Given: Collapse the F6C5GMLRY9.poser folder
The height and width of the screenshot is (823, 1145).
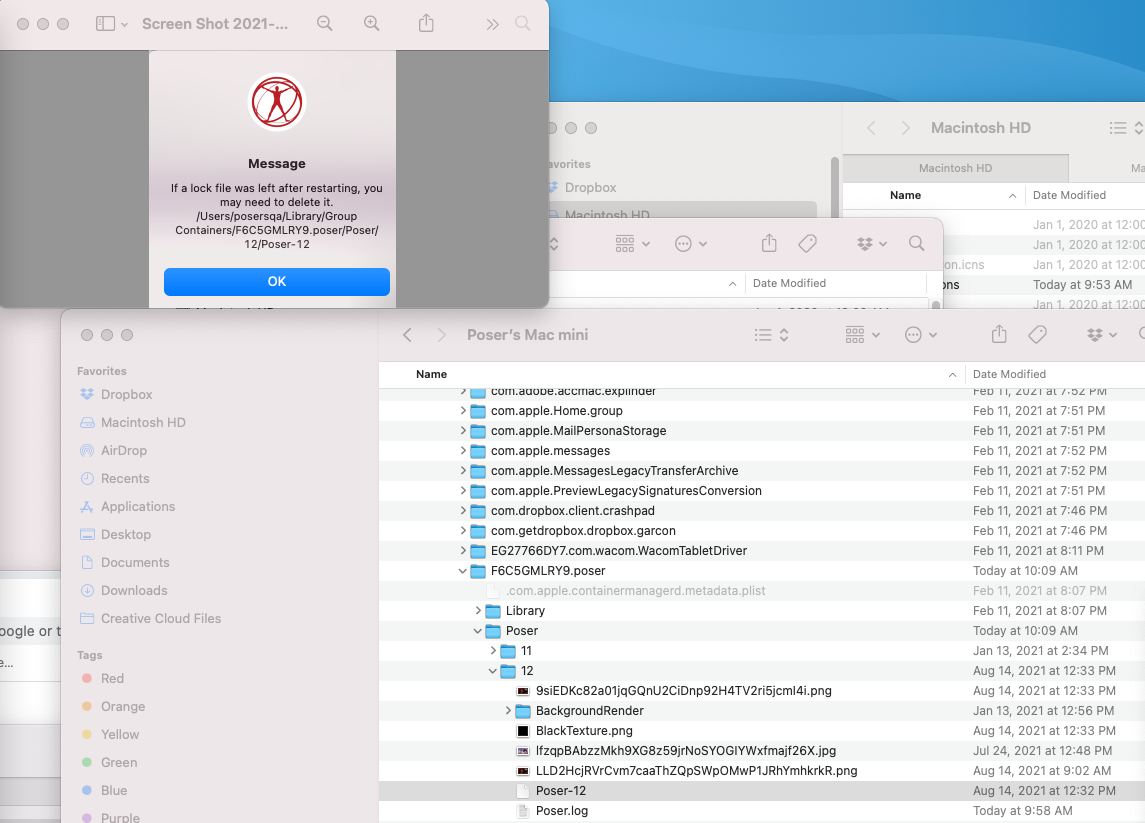Looking at the screenshot, I should click(x=463, y=571).
